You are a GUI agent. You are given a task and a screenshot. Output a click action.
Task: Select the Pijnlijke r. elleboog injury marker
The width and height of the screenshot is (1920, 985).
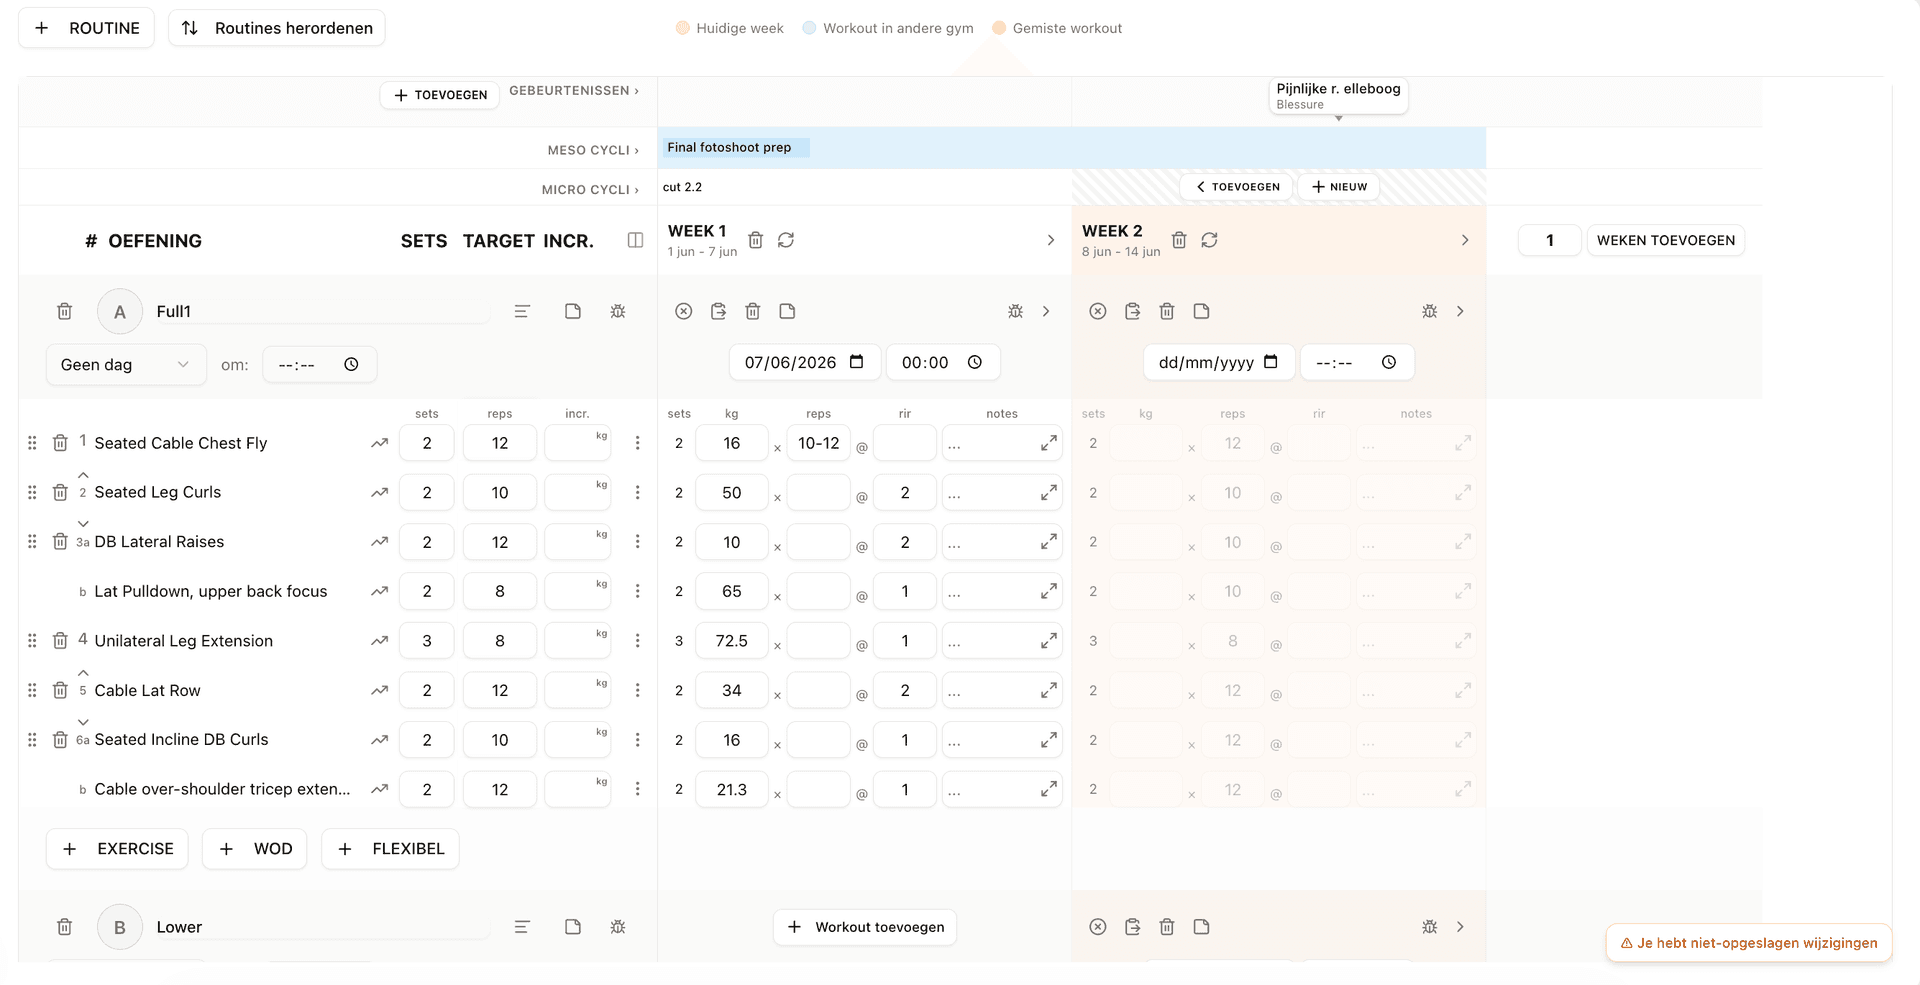click(x=1338, y=96)
